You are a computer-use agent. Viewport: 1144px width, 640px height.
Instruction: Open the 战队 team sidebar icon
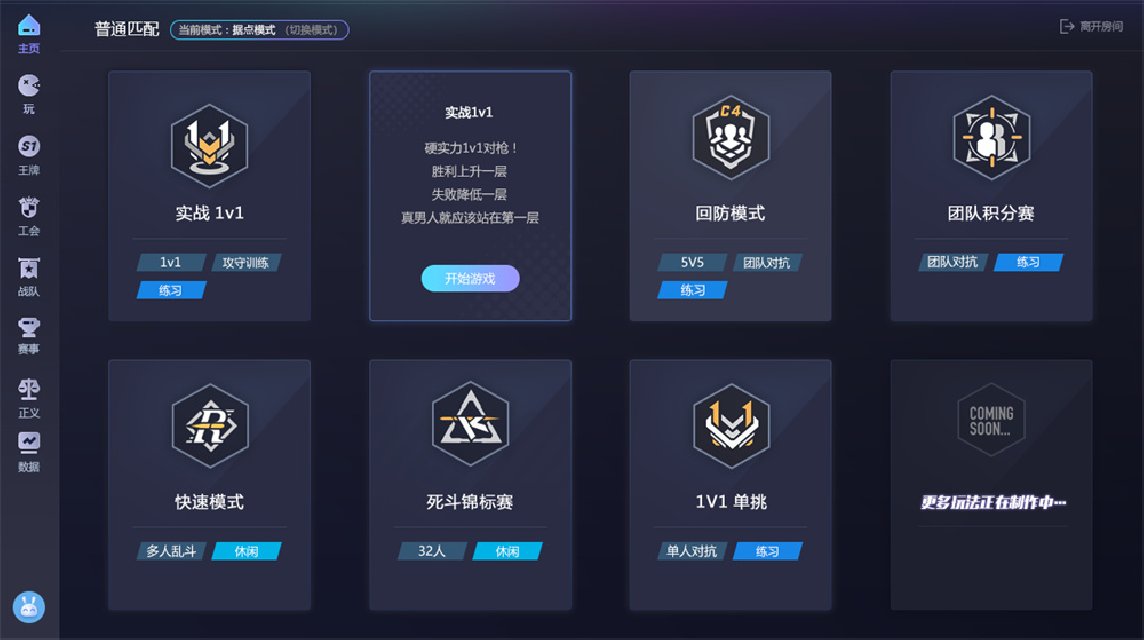(x=29, y=277)
